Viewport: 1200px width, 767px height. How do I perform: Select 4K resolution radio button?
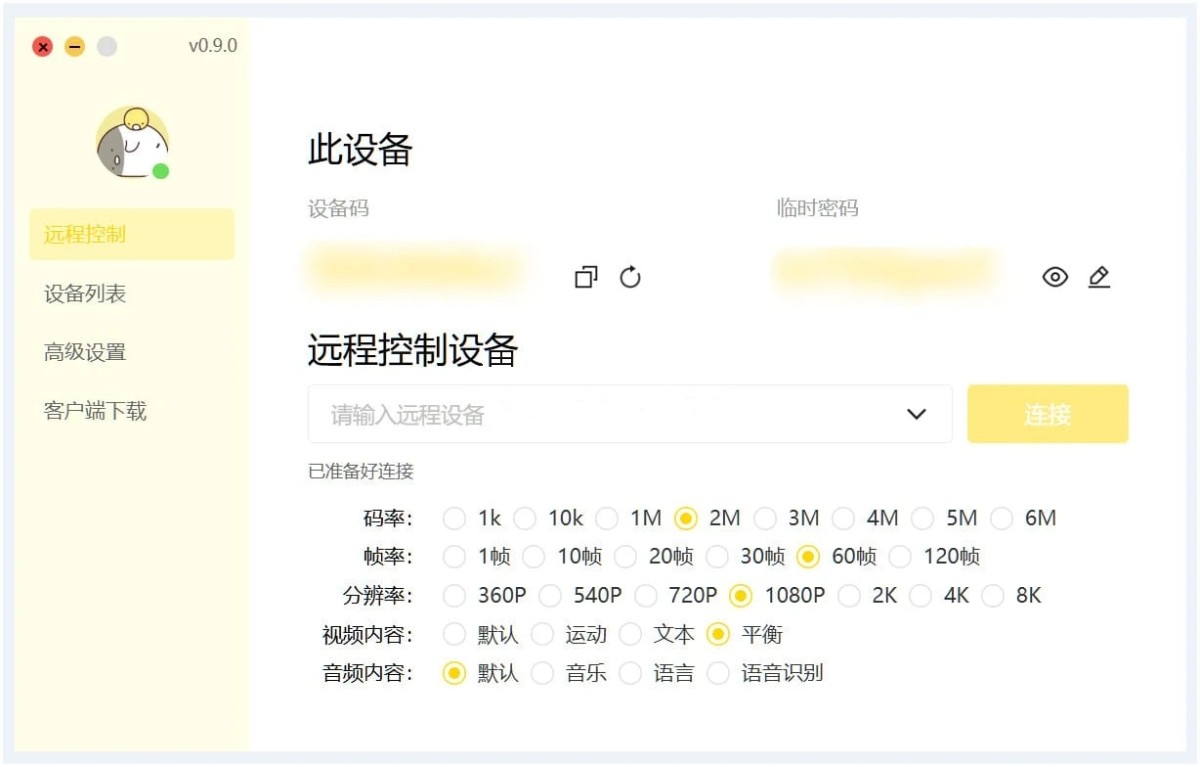(921, 596)
